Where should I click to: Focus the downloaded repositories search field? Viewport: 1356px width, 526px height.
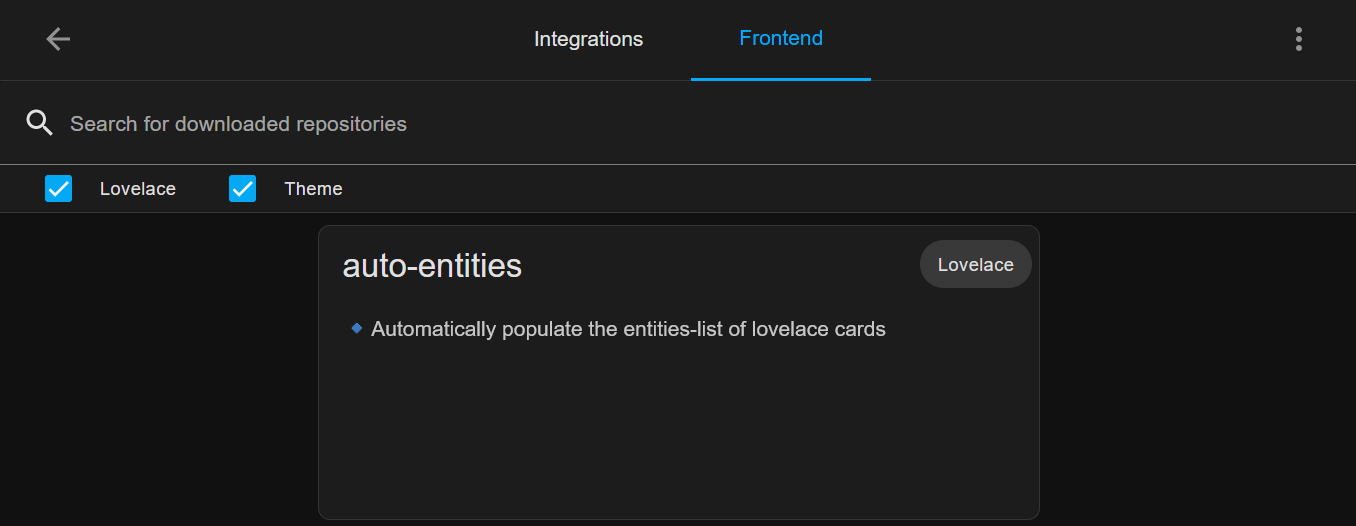[x=600, y=124]
